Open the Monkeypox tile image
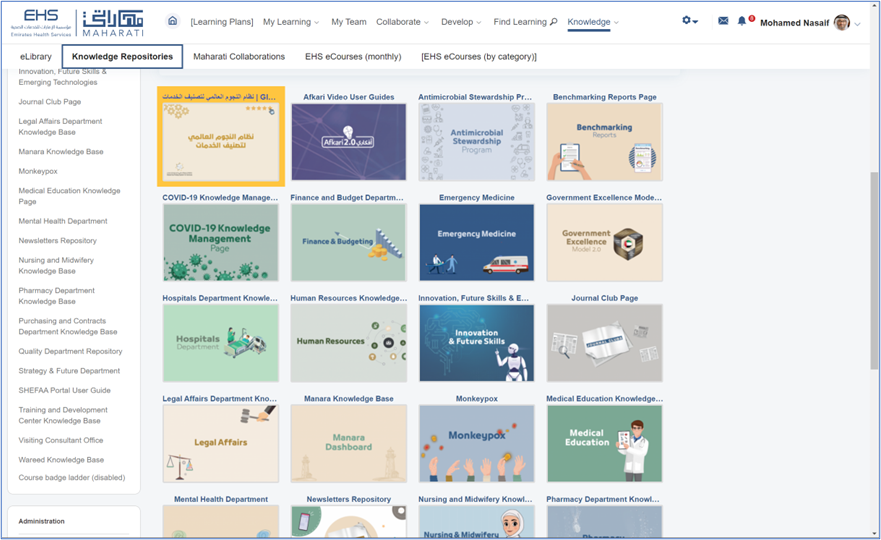 pyautogui.click(x=476, y=443)
